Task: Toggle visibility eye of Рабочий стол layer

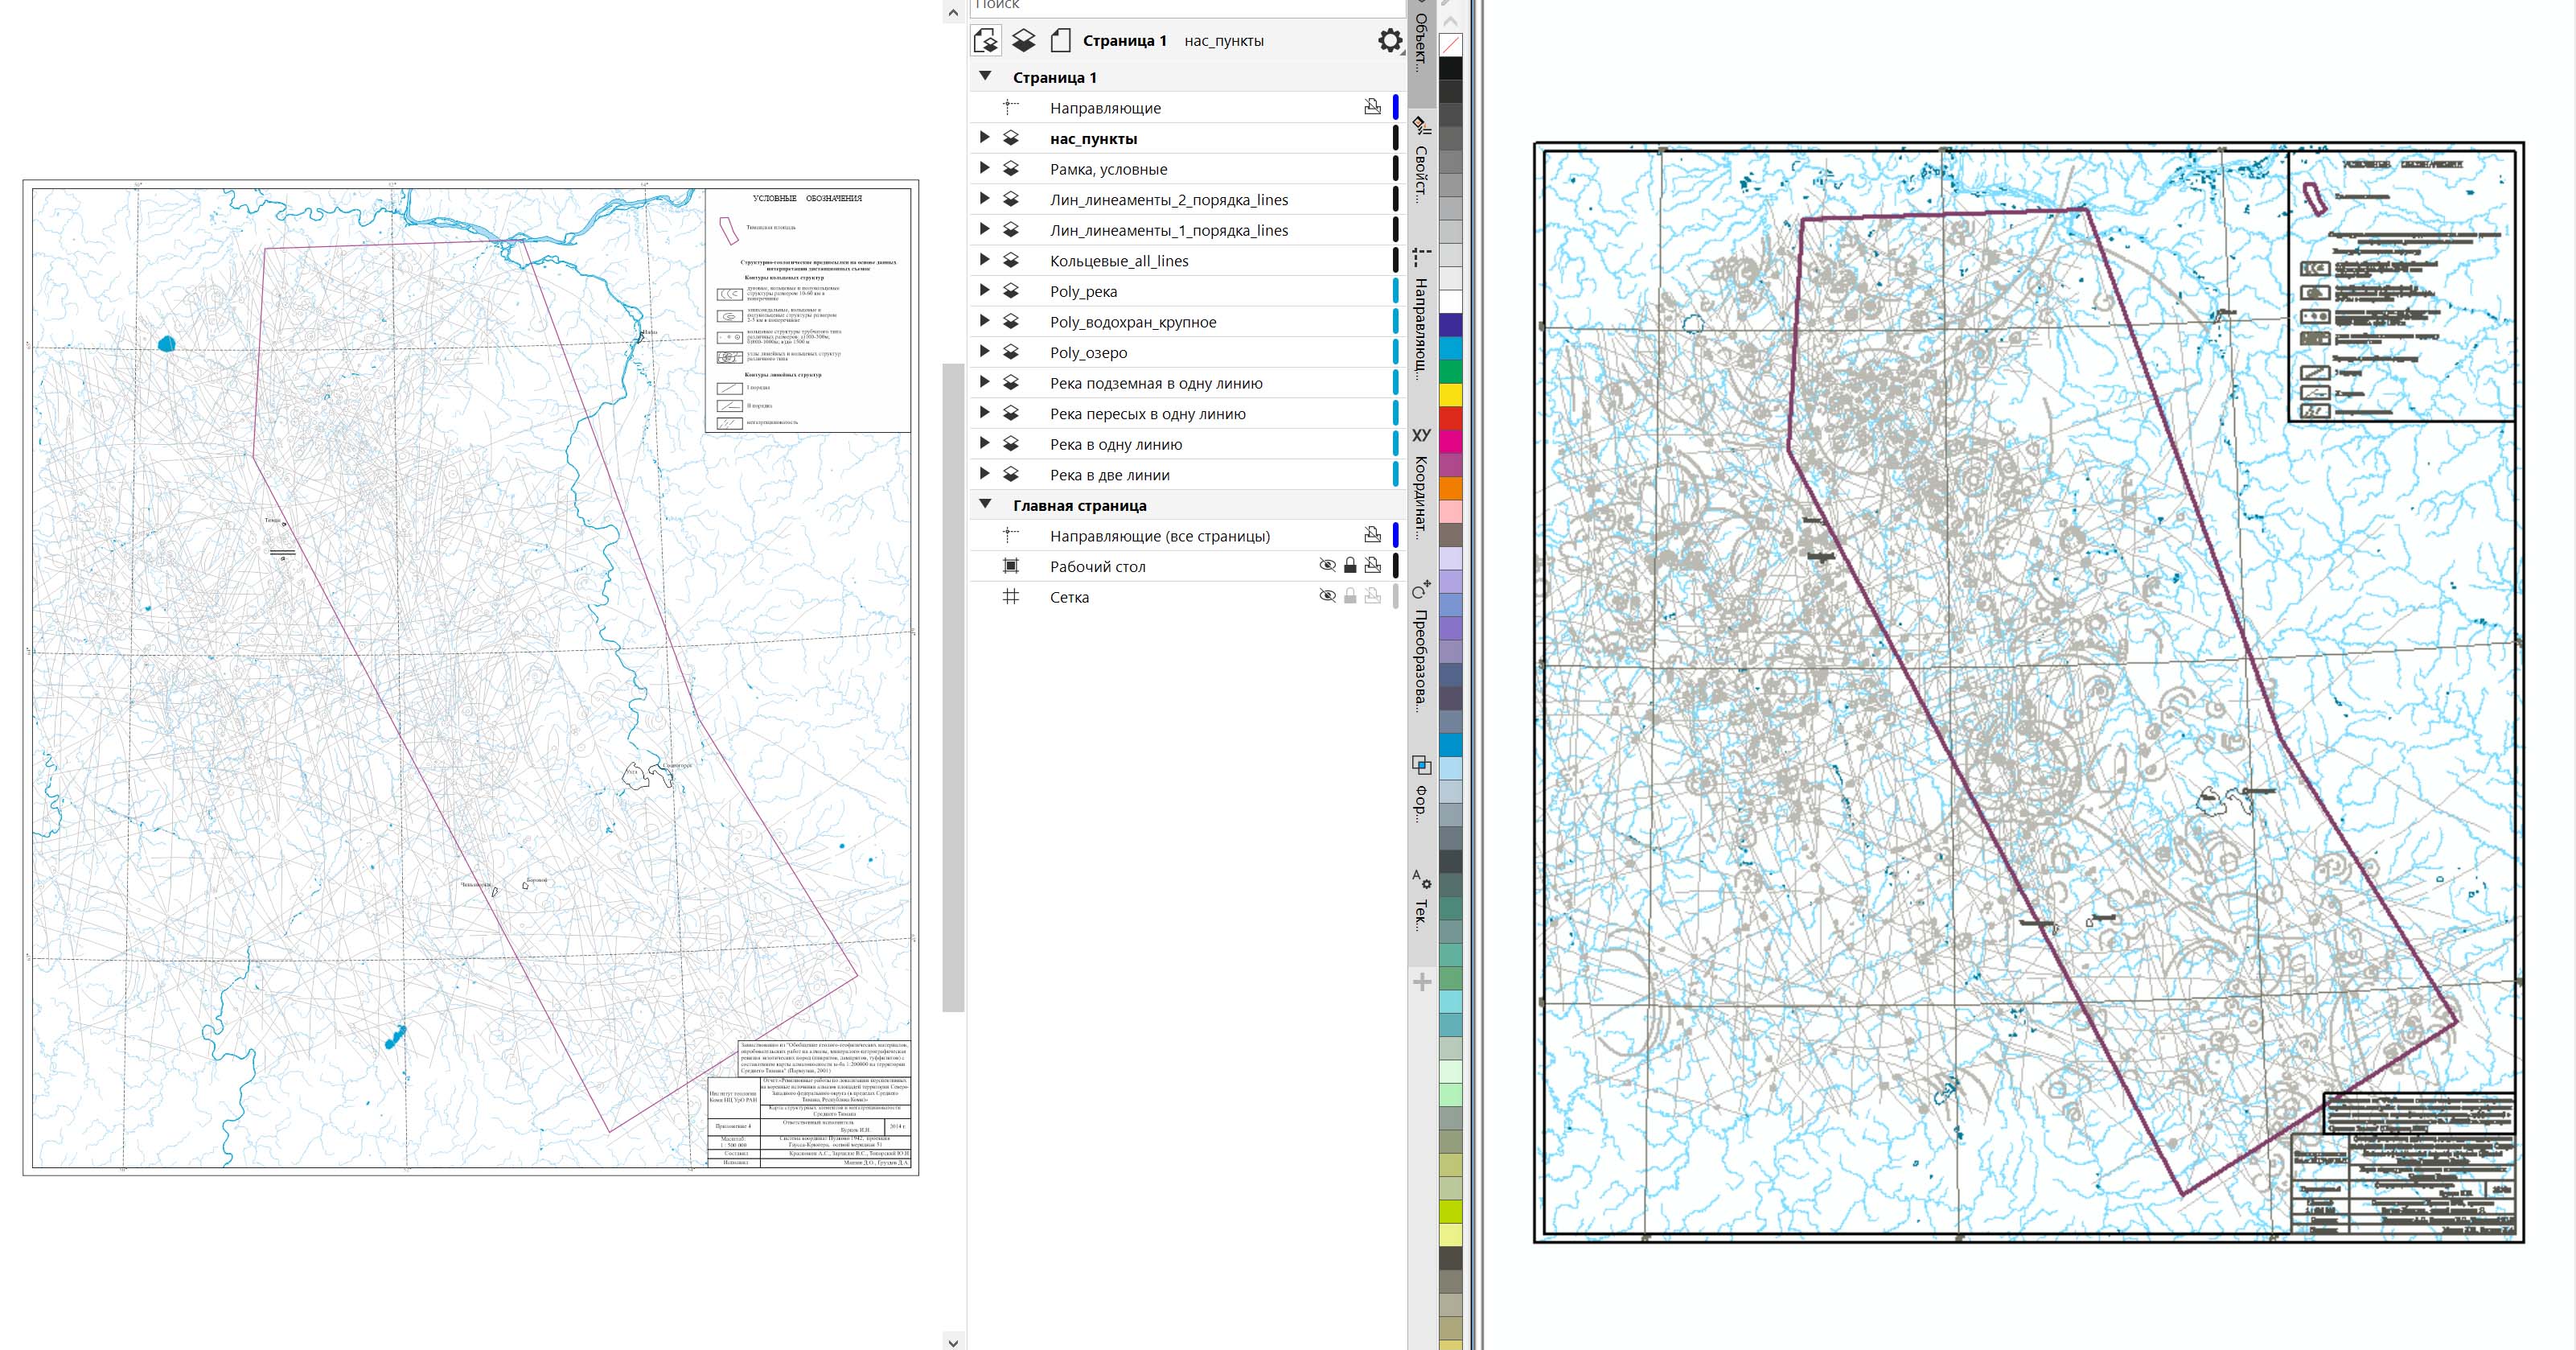Action: [x=1327, y=566]
